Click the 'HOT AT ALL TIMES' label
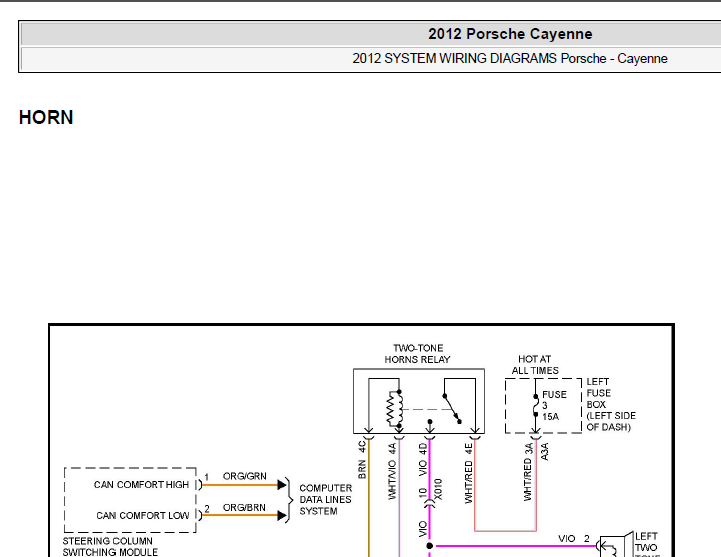 click(535, 365)
